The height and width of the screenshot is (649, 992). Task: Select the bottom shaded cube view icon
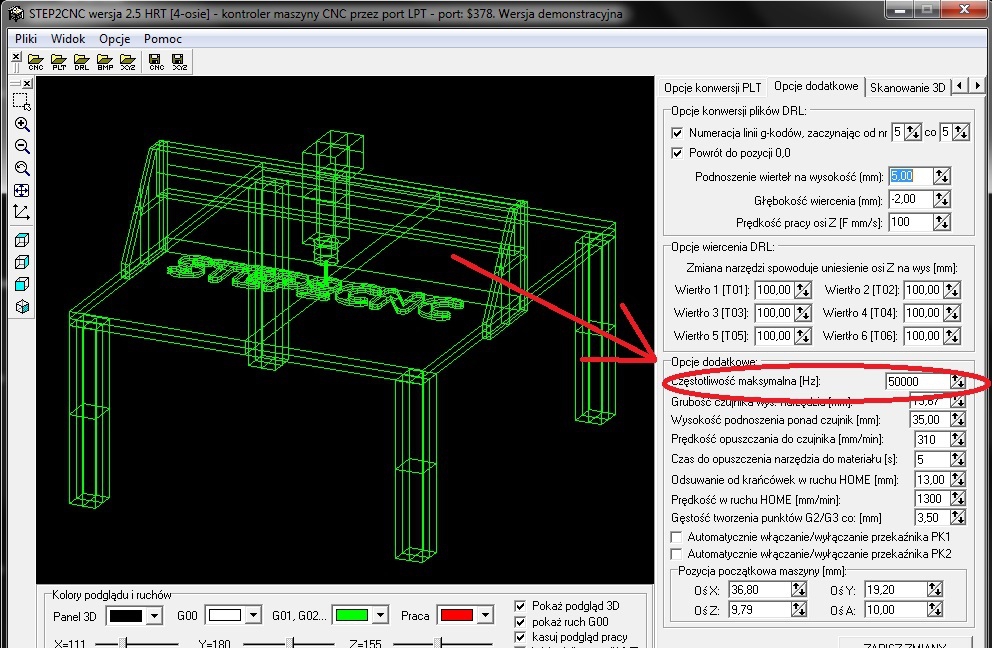pos(22,307)
